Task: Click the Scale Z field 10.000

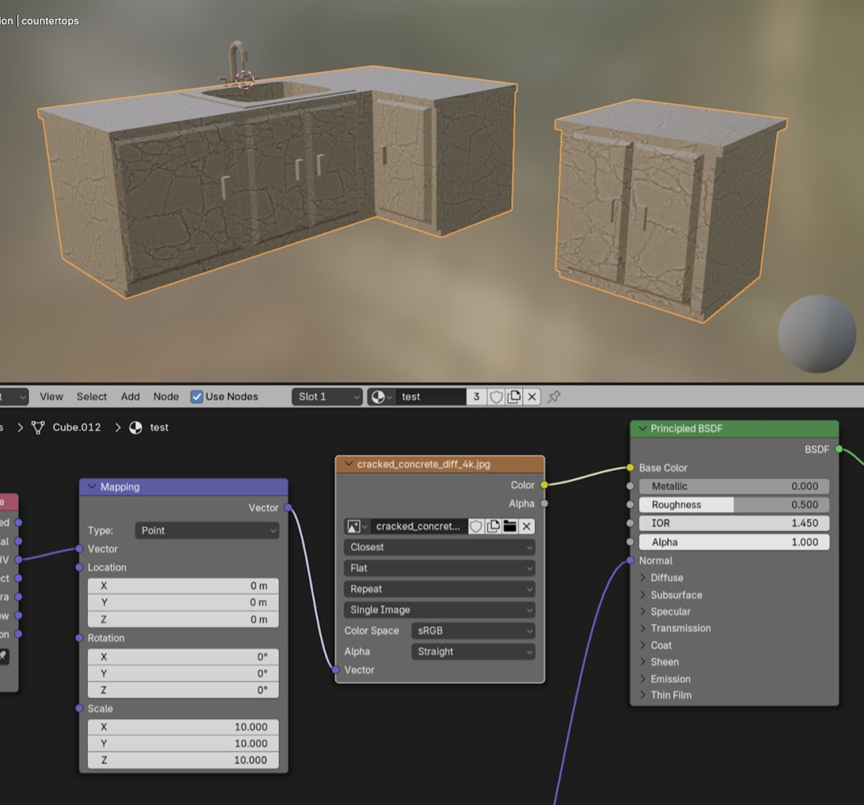Action: point(183,760)
